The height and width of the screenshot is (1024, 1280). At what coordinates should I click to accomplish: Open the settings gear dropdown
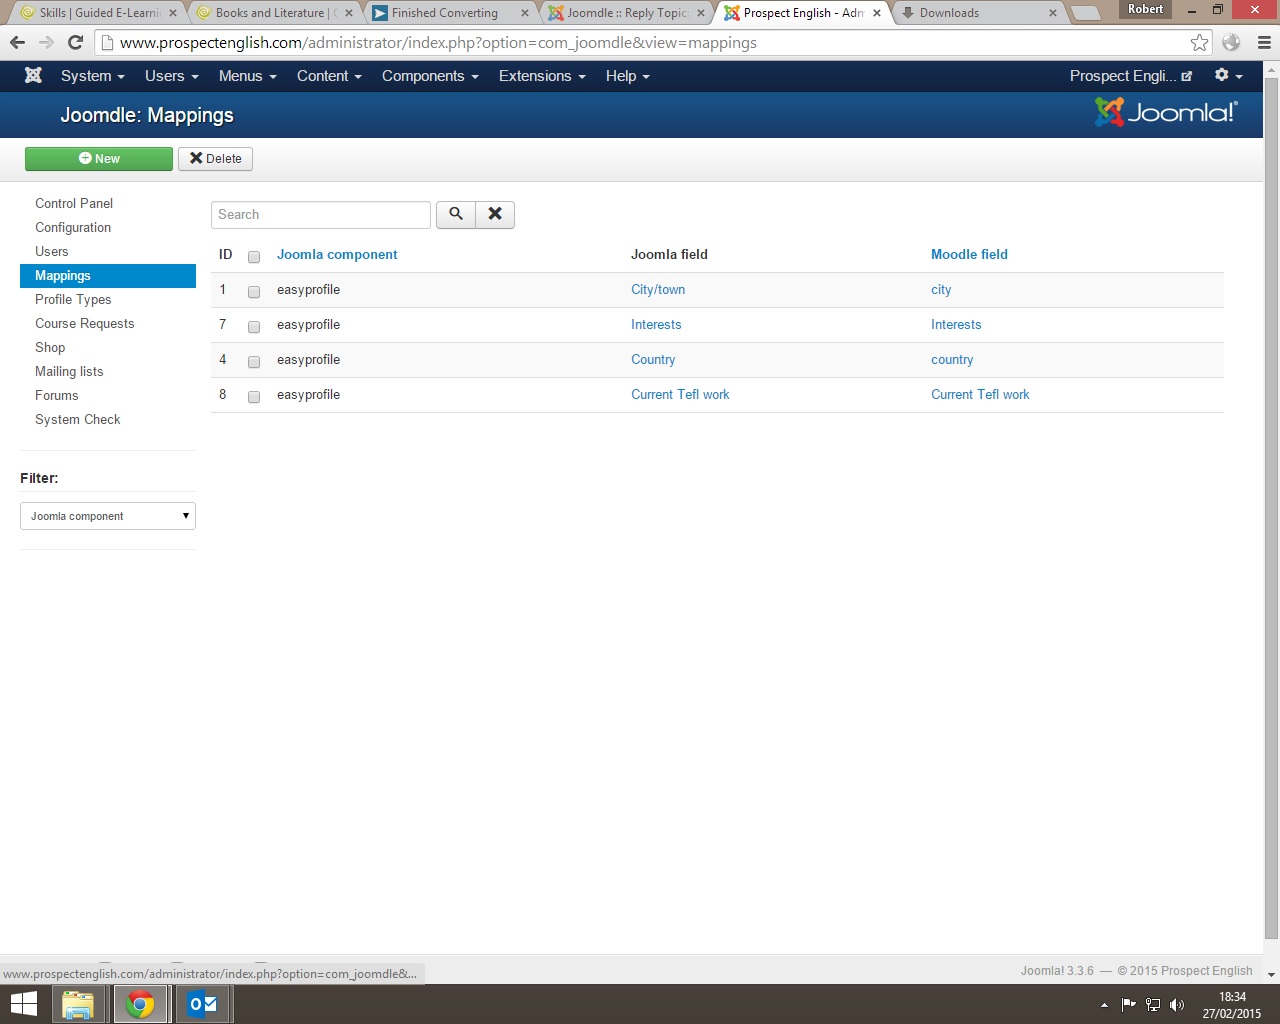click(x=1228, y=76)
